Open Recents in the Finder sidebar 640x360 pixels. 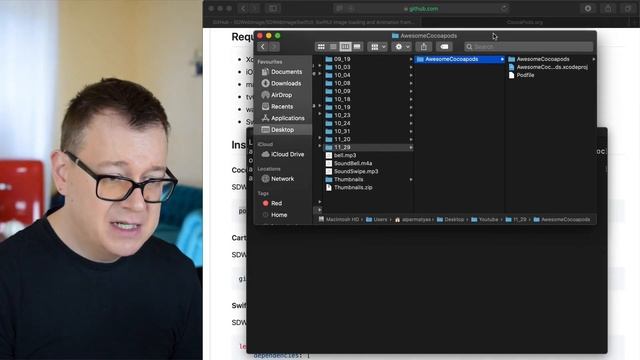point(282,107)
